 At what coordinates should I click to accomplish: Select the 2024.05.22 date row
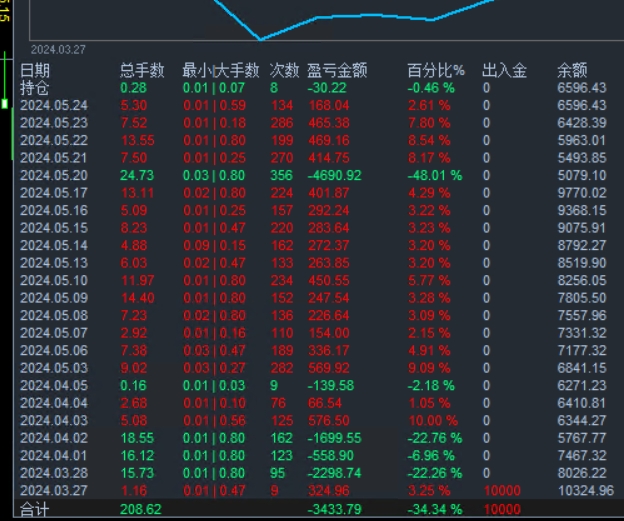[54, 140]
